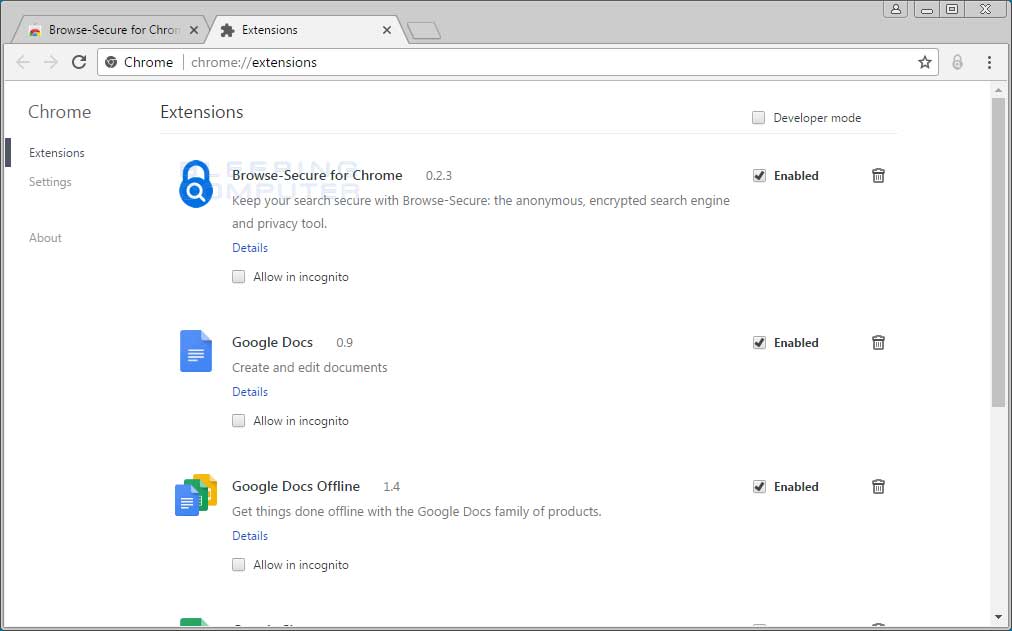Allow Google Docs in incognito
Screen dimensions: 1012x631
click(239, 421)
